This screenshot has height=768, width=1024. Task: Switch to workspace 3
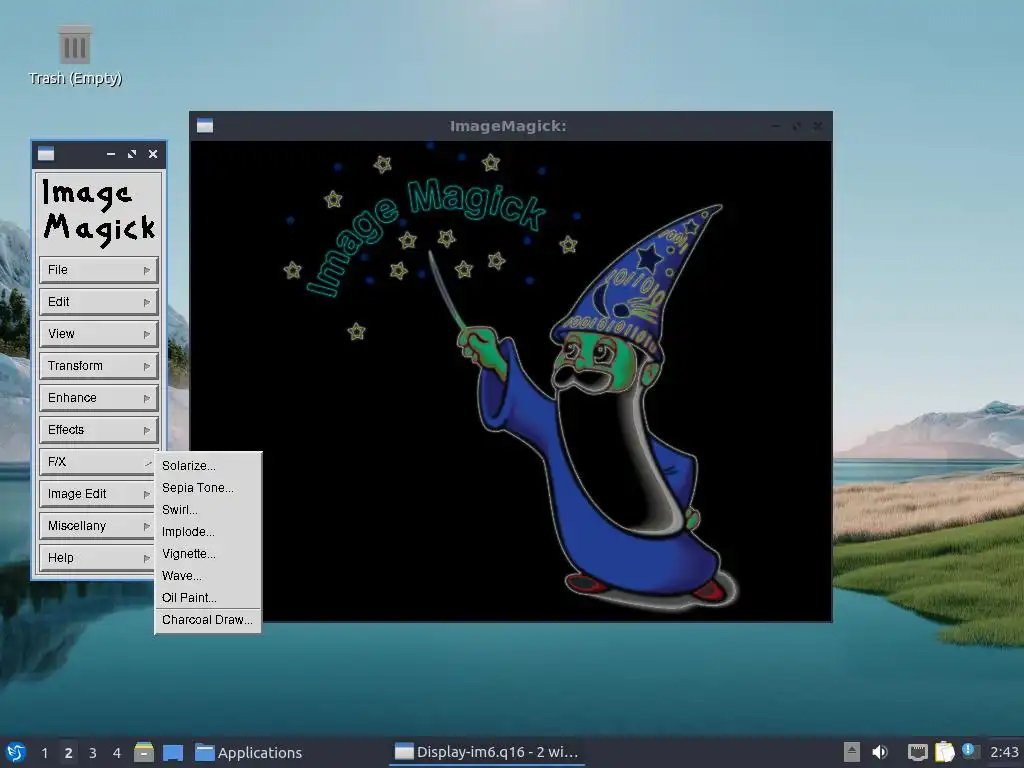(93, 753)
